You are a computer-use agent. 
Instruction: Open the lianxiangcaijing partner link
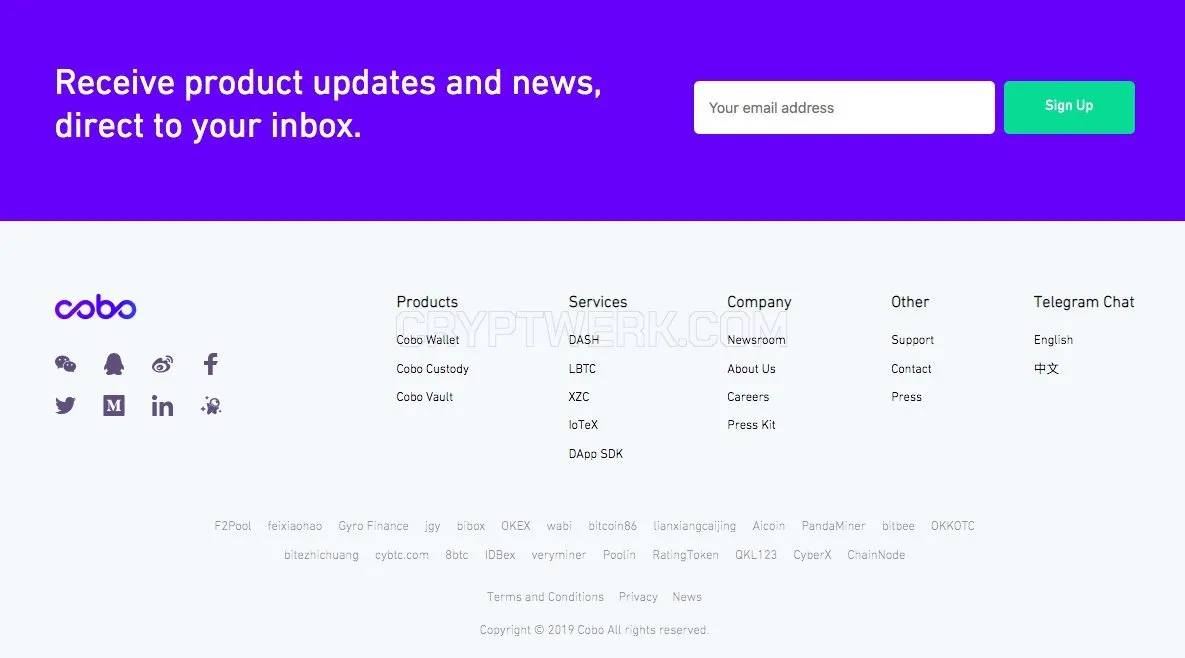point(695,526)
